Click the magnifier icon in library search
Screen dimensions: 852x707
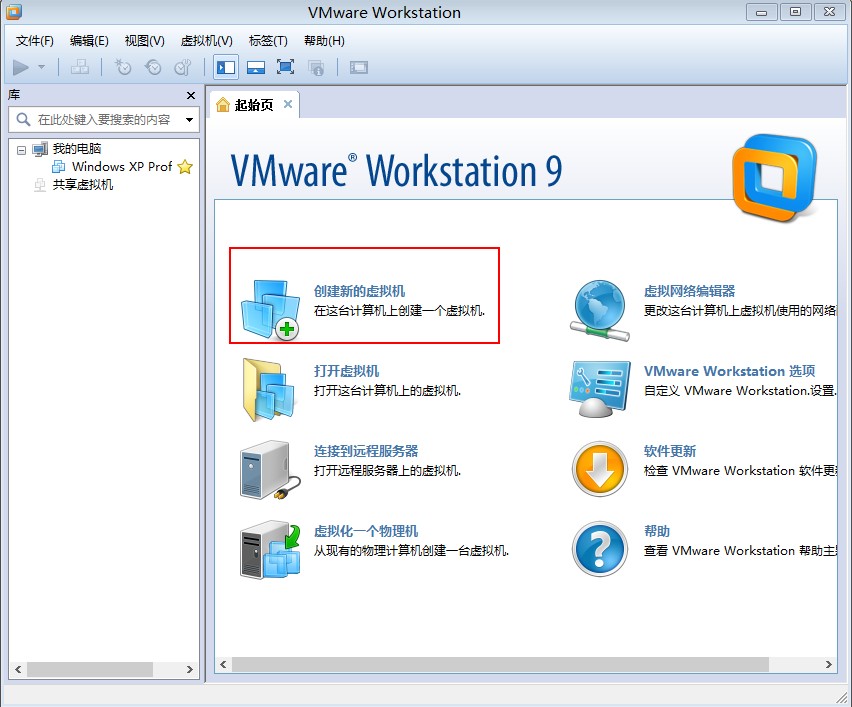[23, 119]
